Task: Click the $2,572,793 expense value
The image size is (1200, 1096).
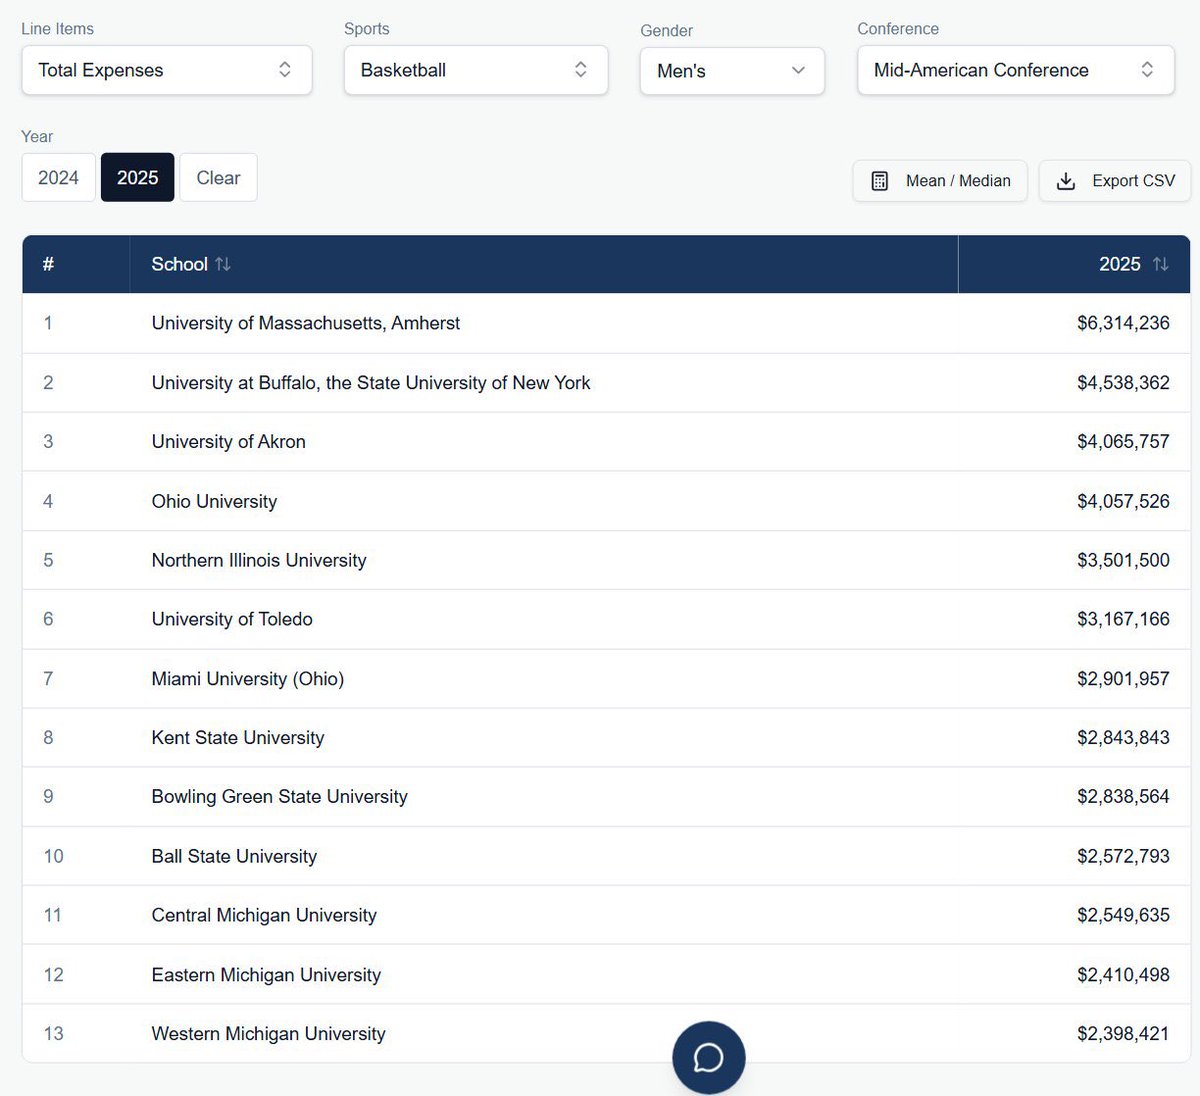Action: click(1123, 856)
